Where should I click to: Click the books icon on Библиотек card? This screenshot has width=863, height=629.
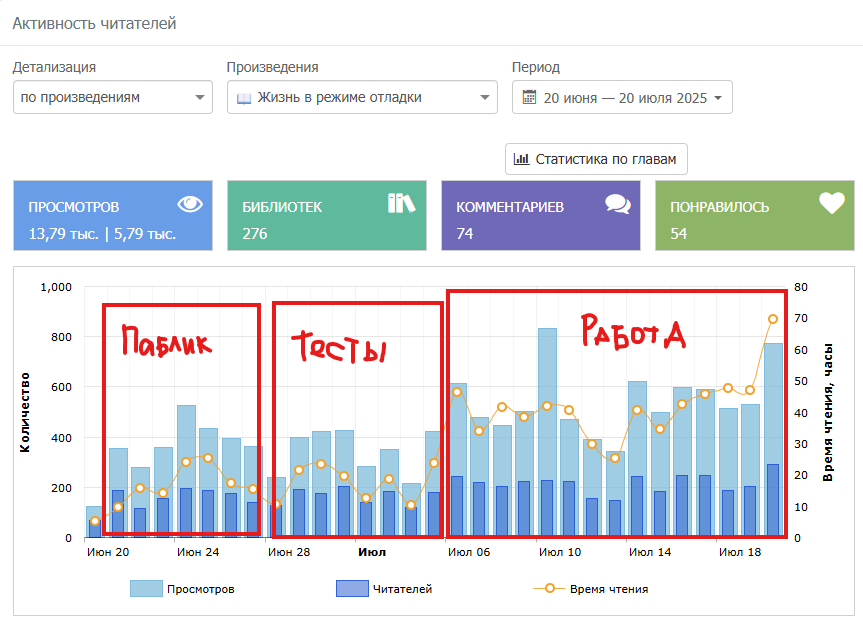401,203
